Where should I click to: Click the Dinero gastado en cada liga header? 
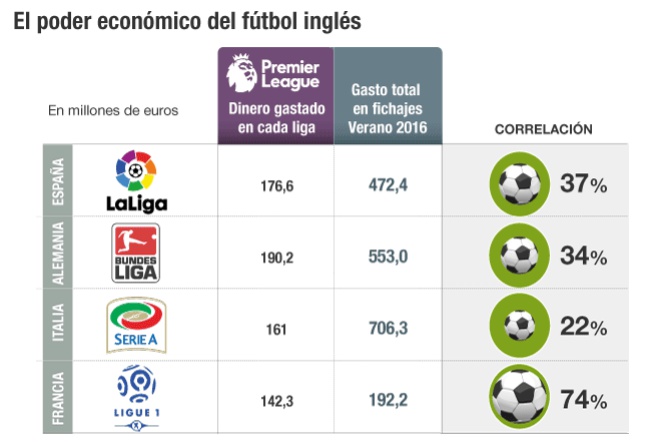(277, 118)
